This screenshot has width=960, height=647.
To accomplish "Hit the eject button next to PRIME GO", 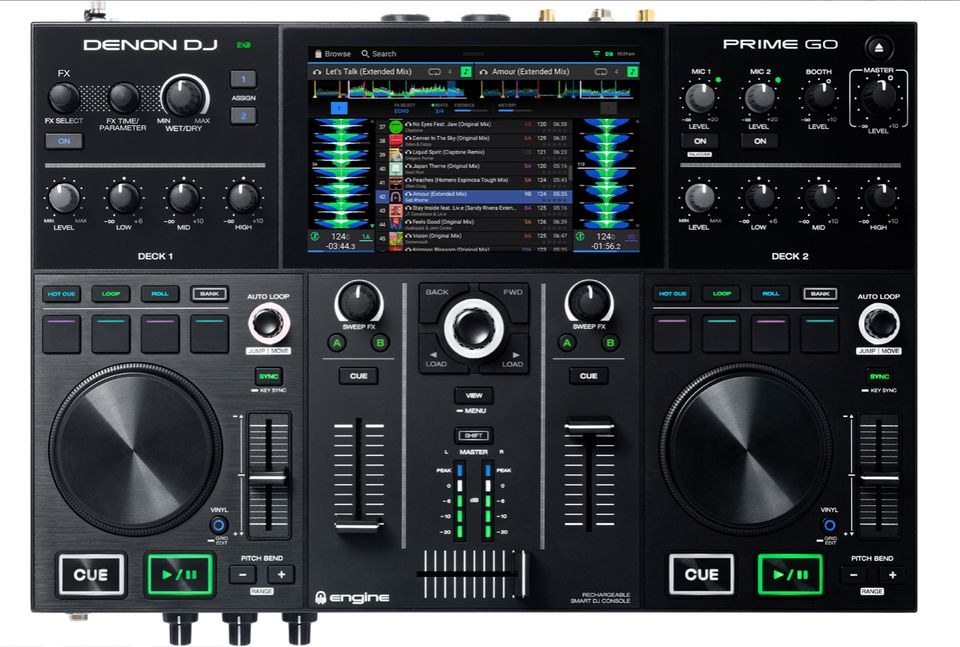I will (879, 47).
